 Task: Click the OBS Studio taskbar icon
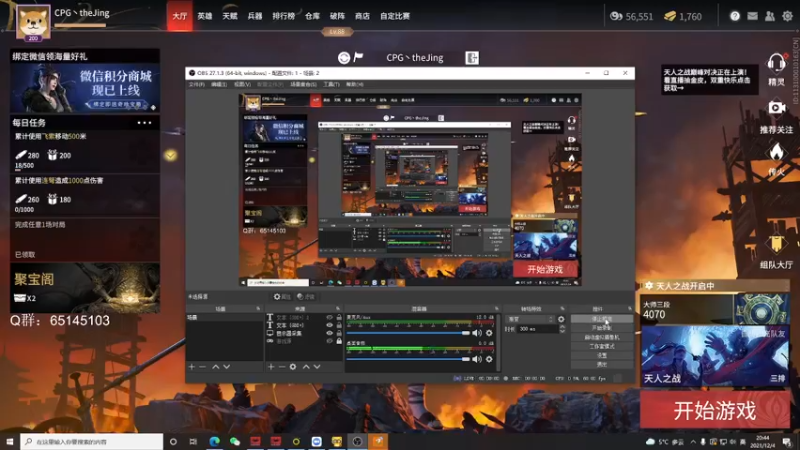coord(357,441)
